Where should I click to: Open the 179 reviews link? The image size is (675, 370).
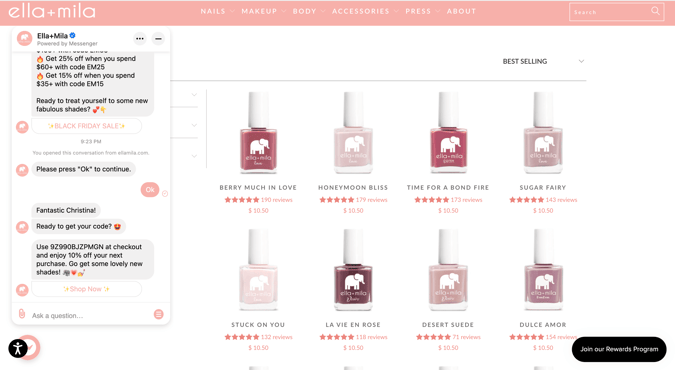click(372, 200)
